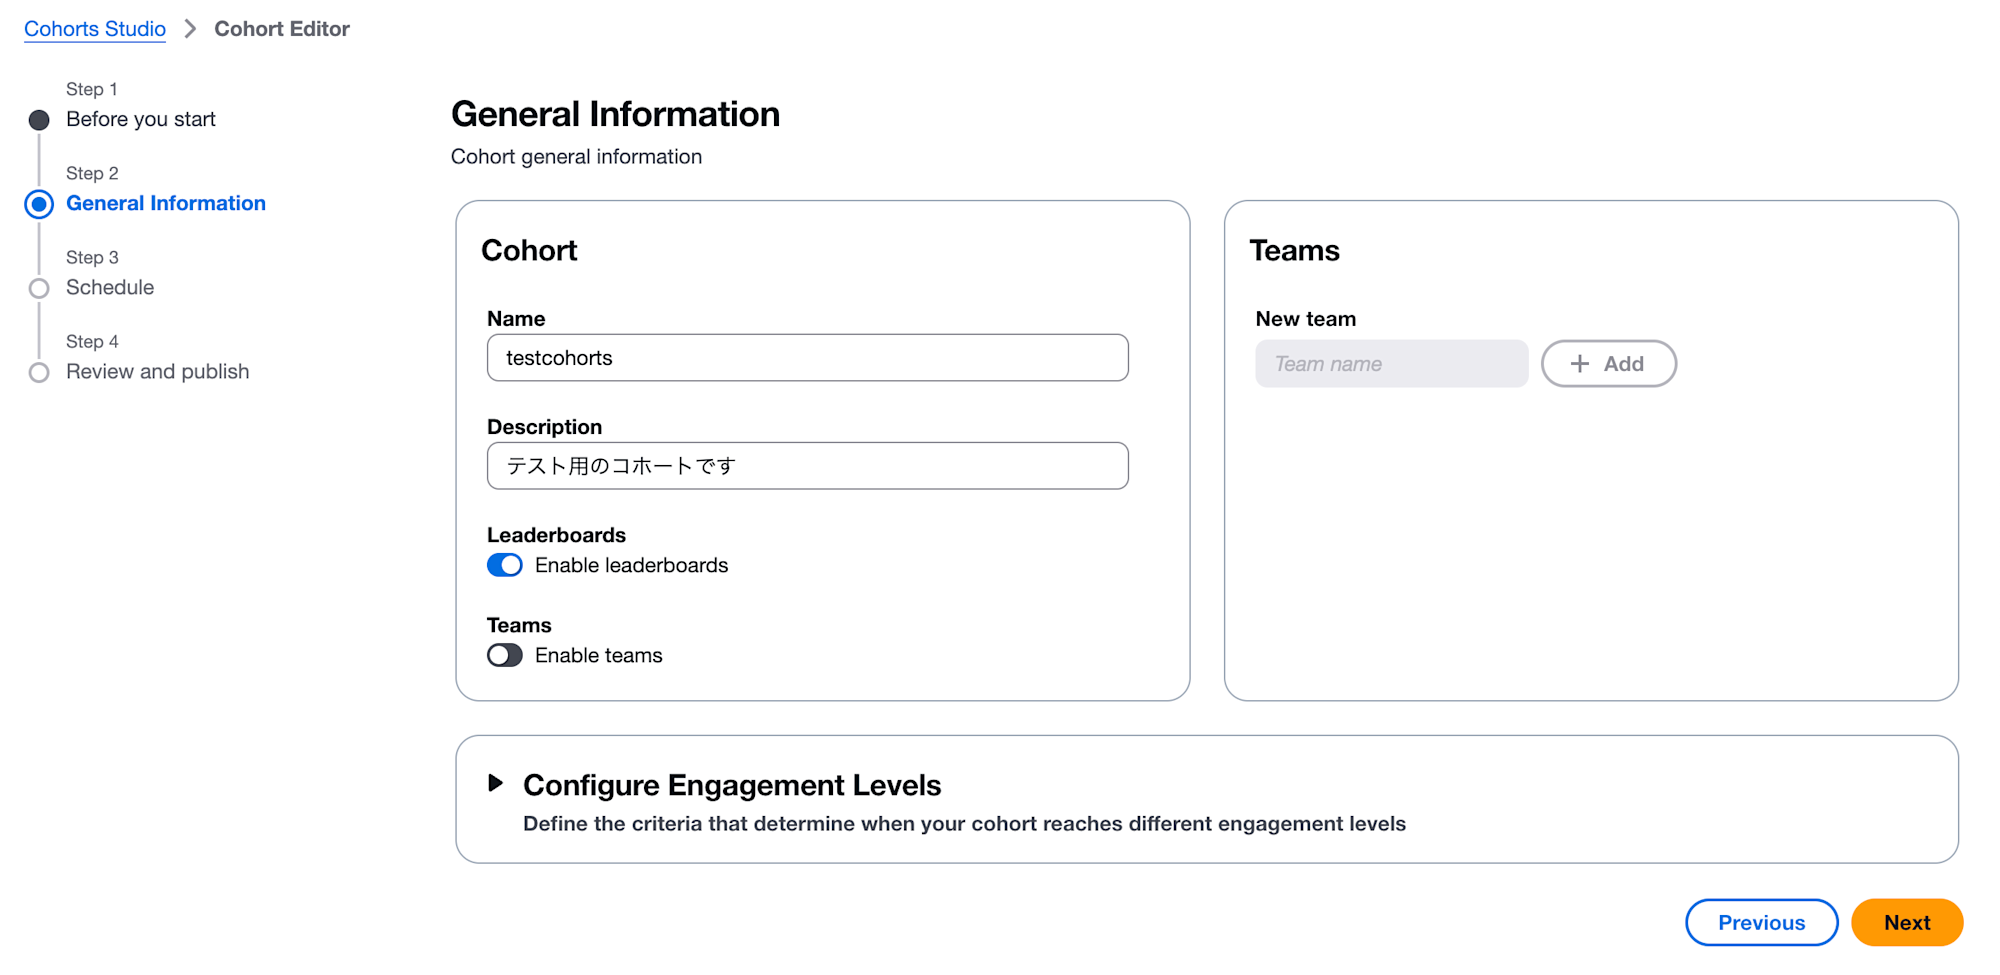Click the Step 1 filled circle indicator
The width and height of the screenshot is (2000, 975).
point(39,120)
